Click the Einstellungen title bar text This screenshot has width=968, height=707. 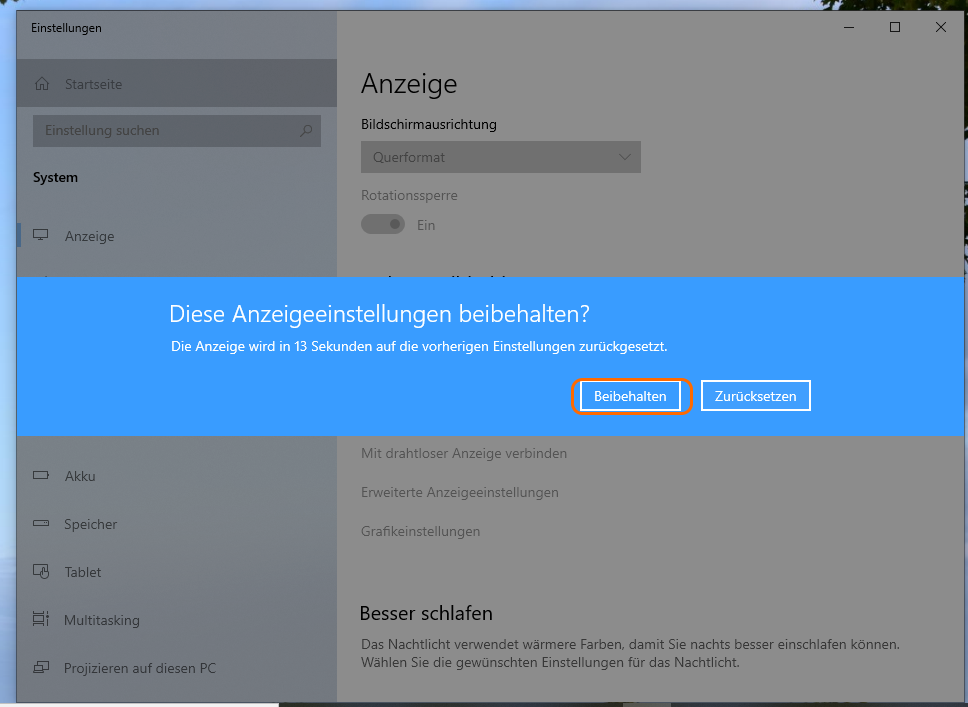[67, 28]
